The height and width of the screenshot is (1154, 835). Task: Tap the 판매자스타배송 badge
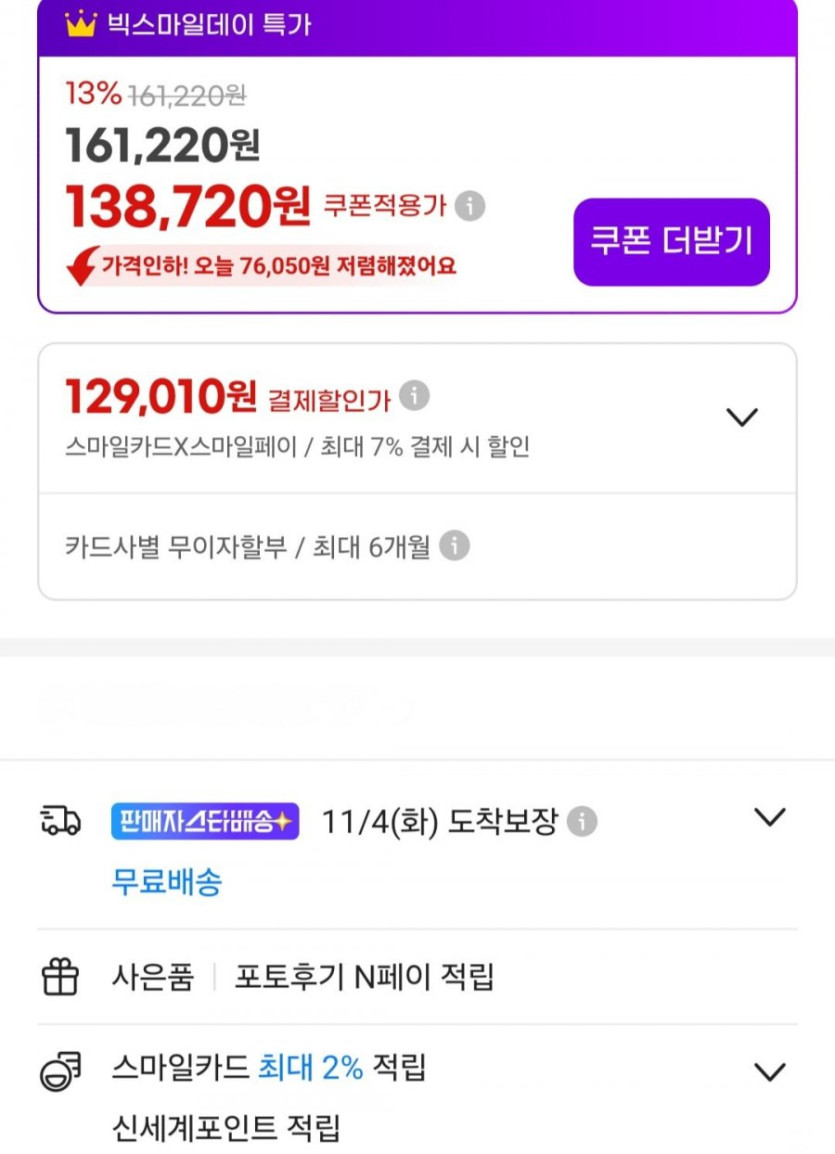tap(204, 822)
